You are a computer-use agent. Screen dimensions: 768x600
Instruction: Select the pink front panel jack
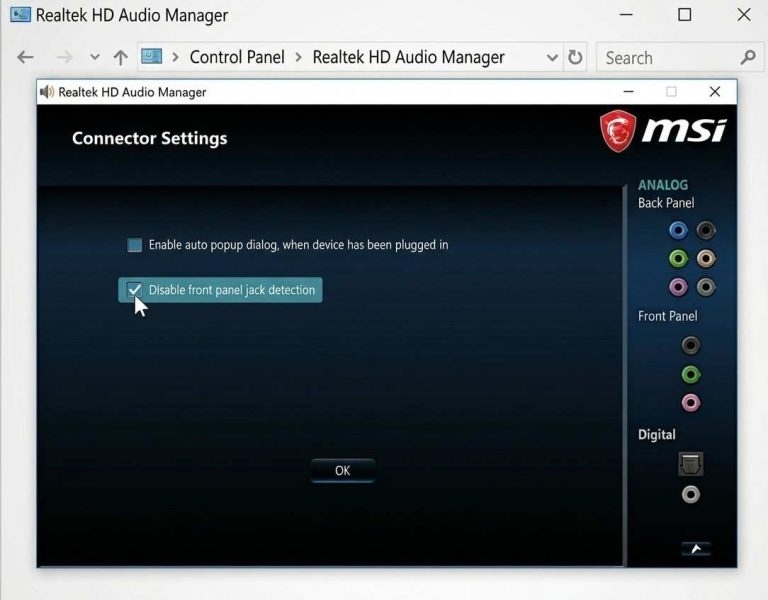pyautogui.click(x=691, y=403)
